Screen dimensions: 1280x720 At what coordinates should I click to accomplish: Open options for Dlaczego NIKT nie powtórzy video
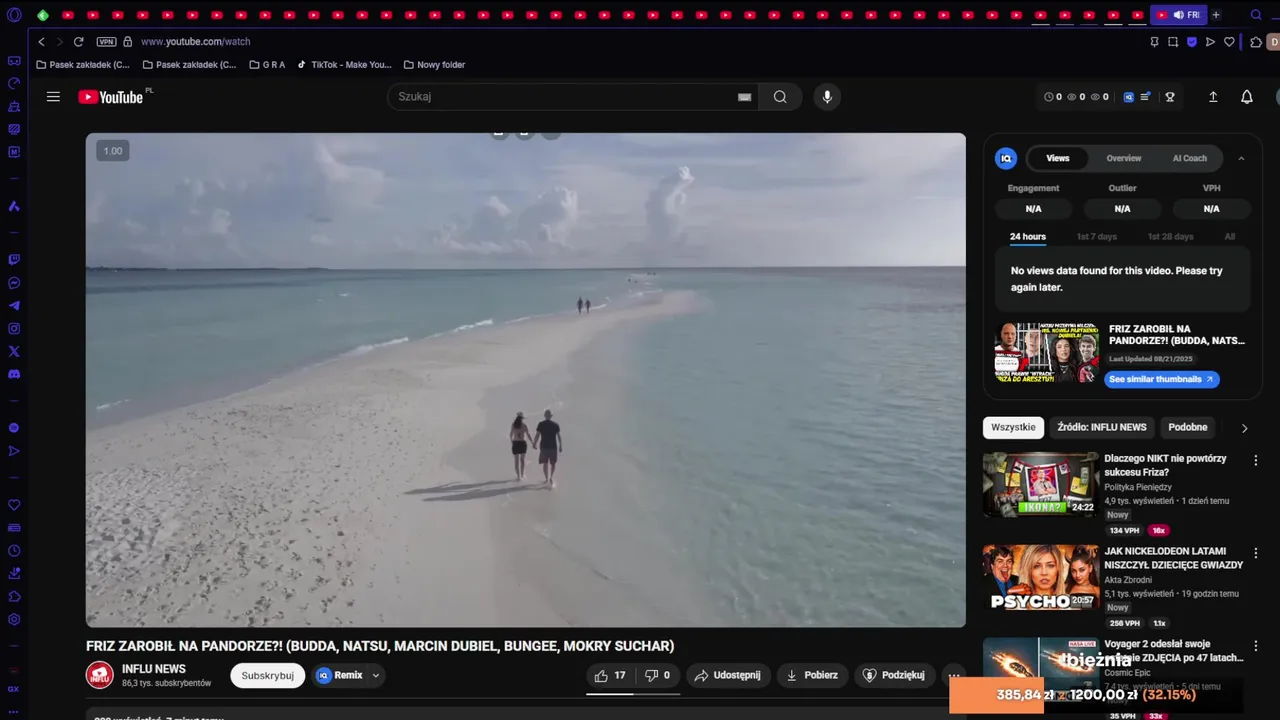click(x=1255, y=460)
